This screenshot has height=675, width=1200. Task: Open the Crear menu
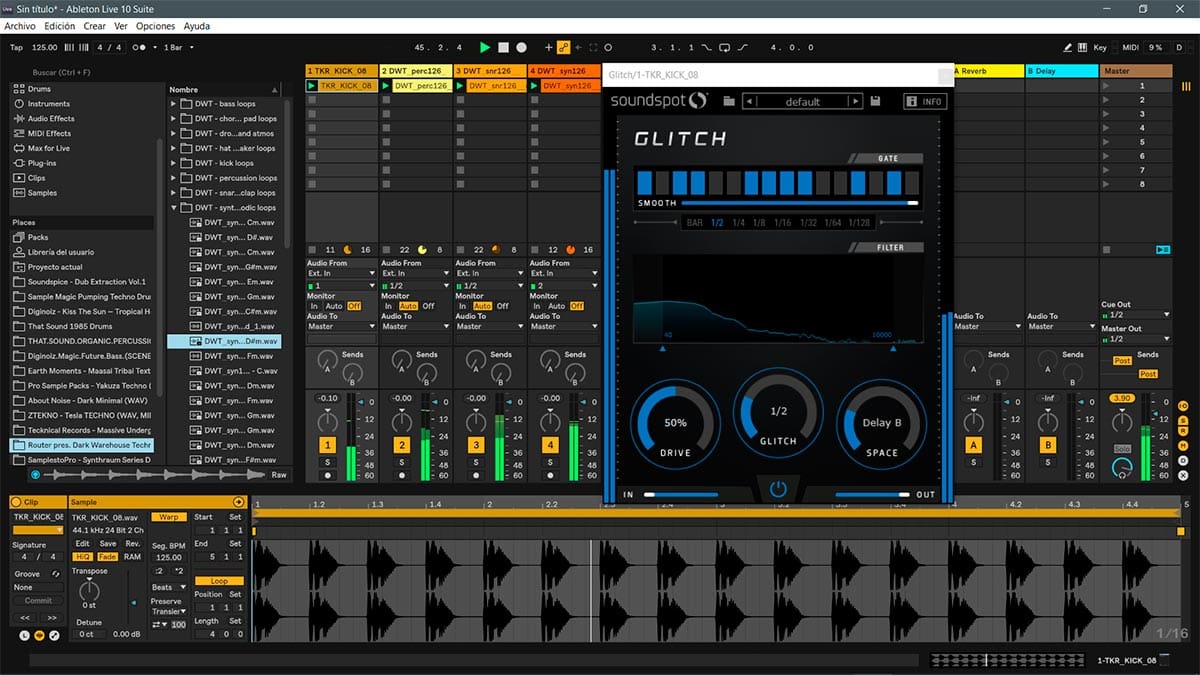click(x=95, y=26)
